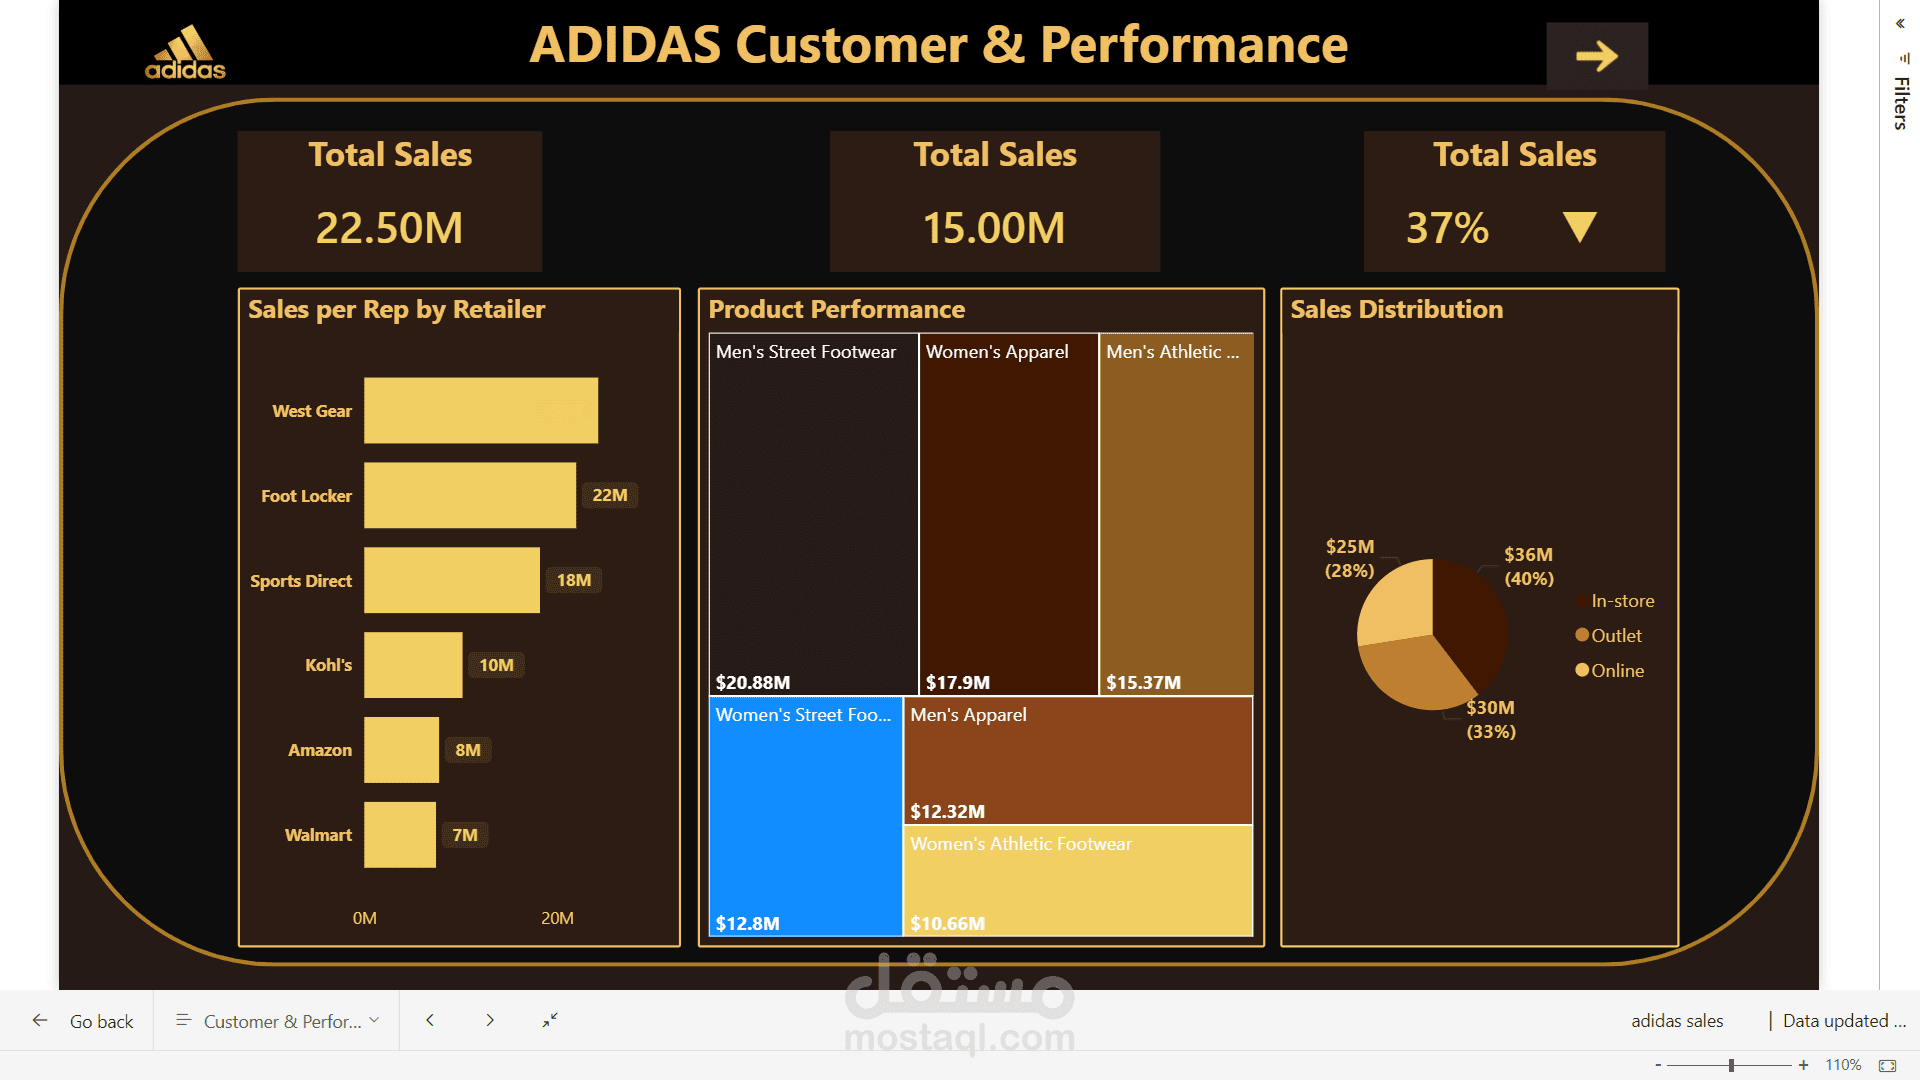Click the fit to page icon

point(1887,1066)
